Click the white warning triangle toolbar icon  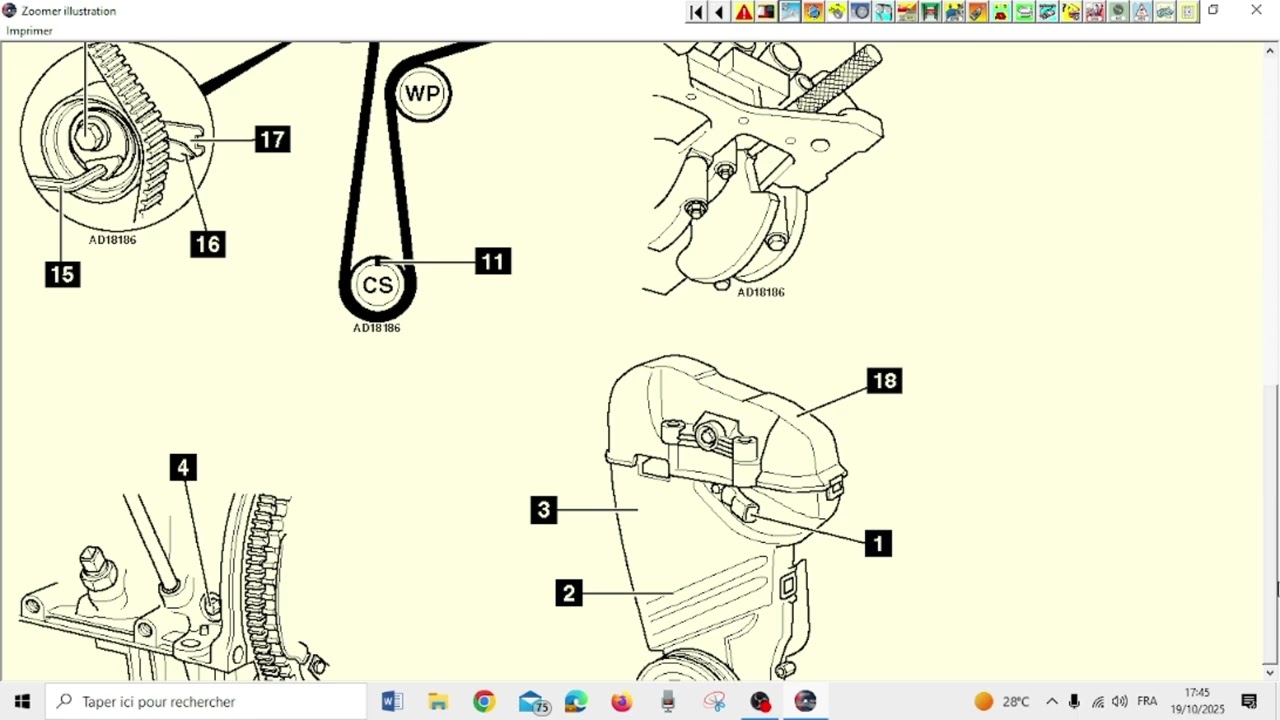pos(1141,12)
